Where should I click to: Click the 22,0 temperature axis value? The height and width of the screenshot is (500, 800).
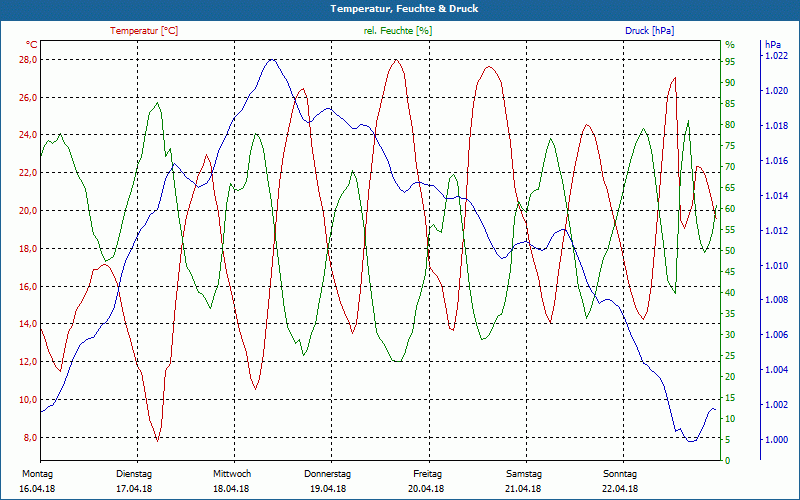tap(28, 172)
